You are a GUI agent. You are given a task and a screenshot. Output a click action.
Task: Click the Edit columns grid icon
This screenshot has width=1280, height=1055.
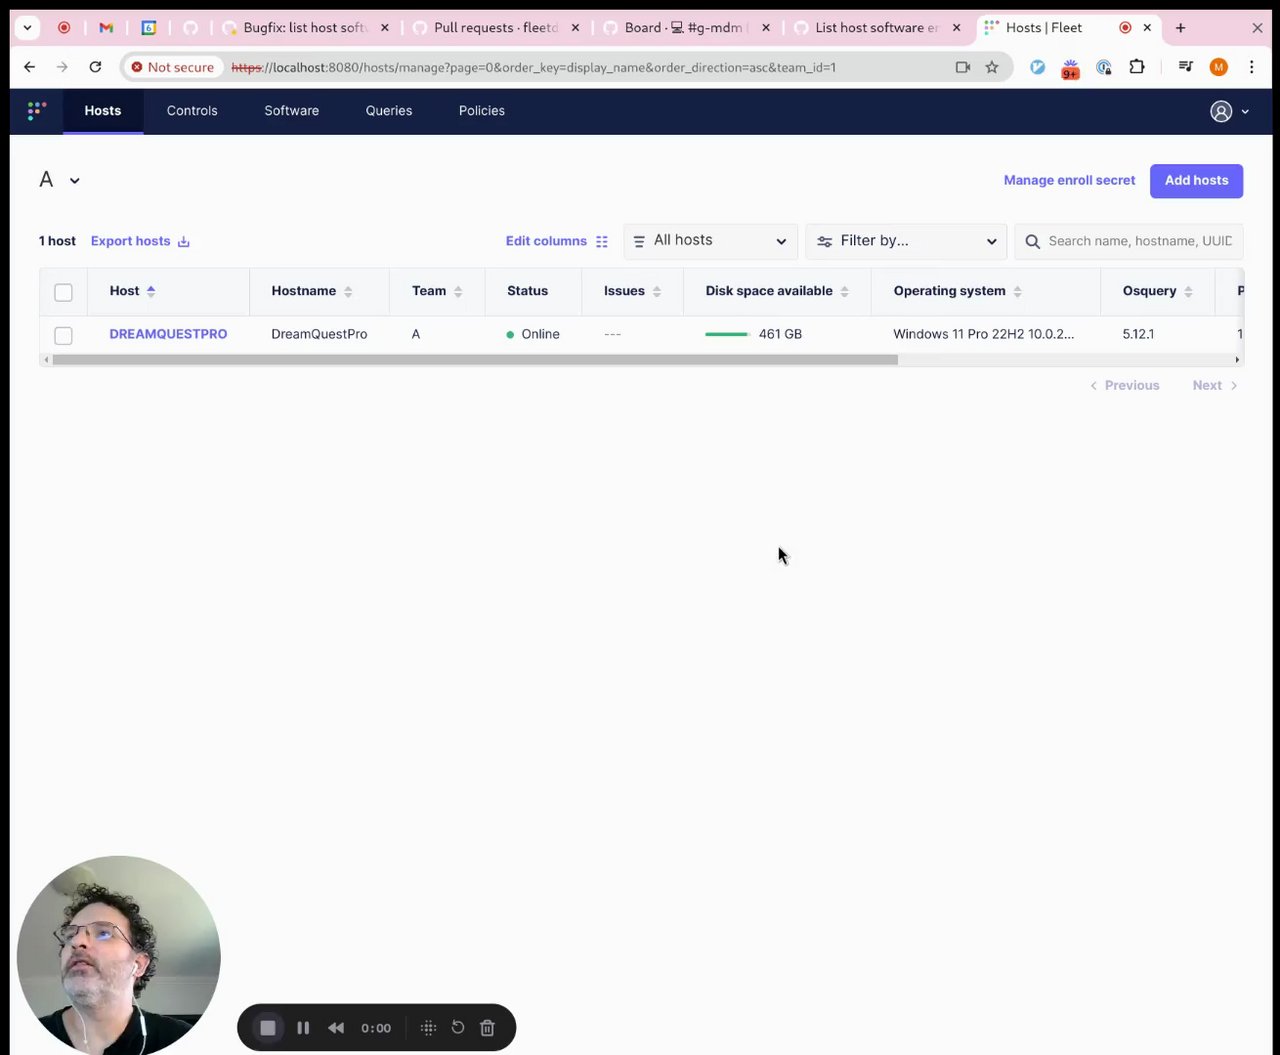(602, 241)
